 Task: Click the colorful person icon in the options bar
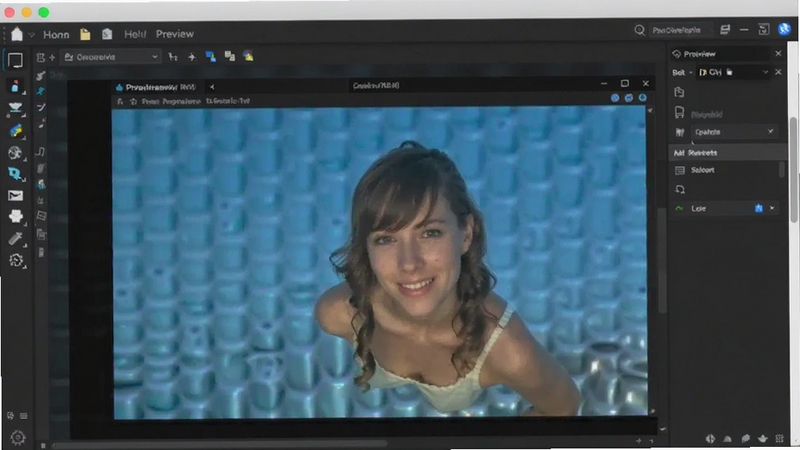tap(248, 57)
